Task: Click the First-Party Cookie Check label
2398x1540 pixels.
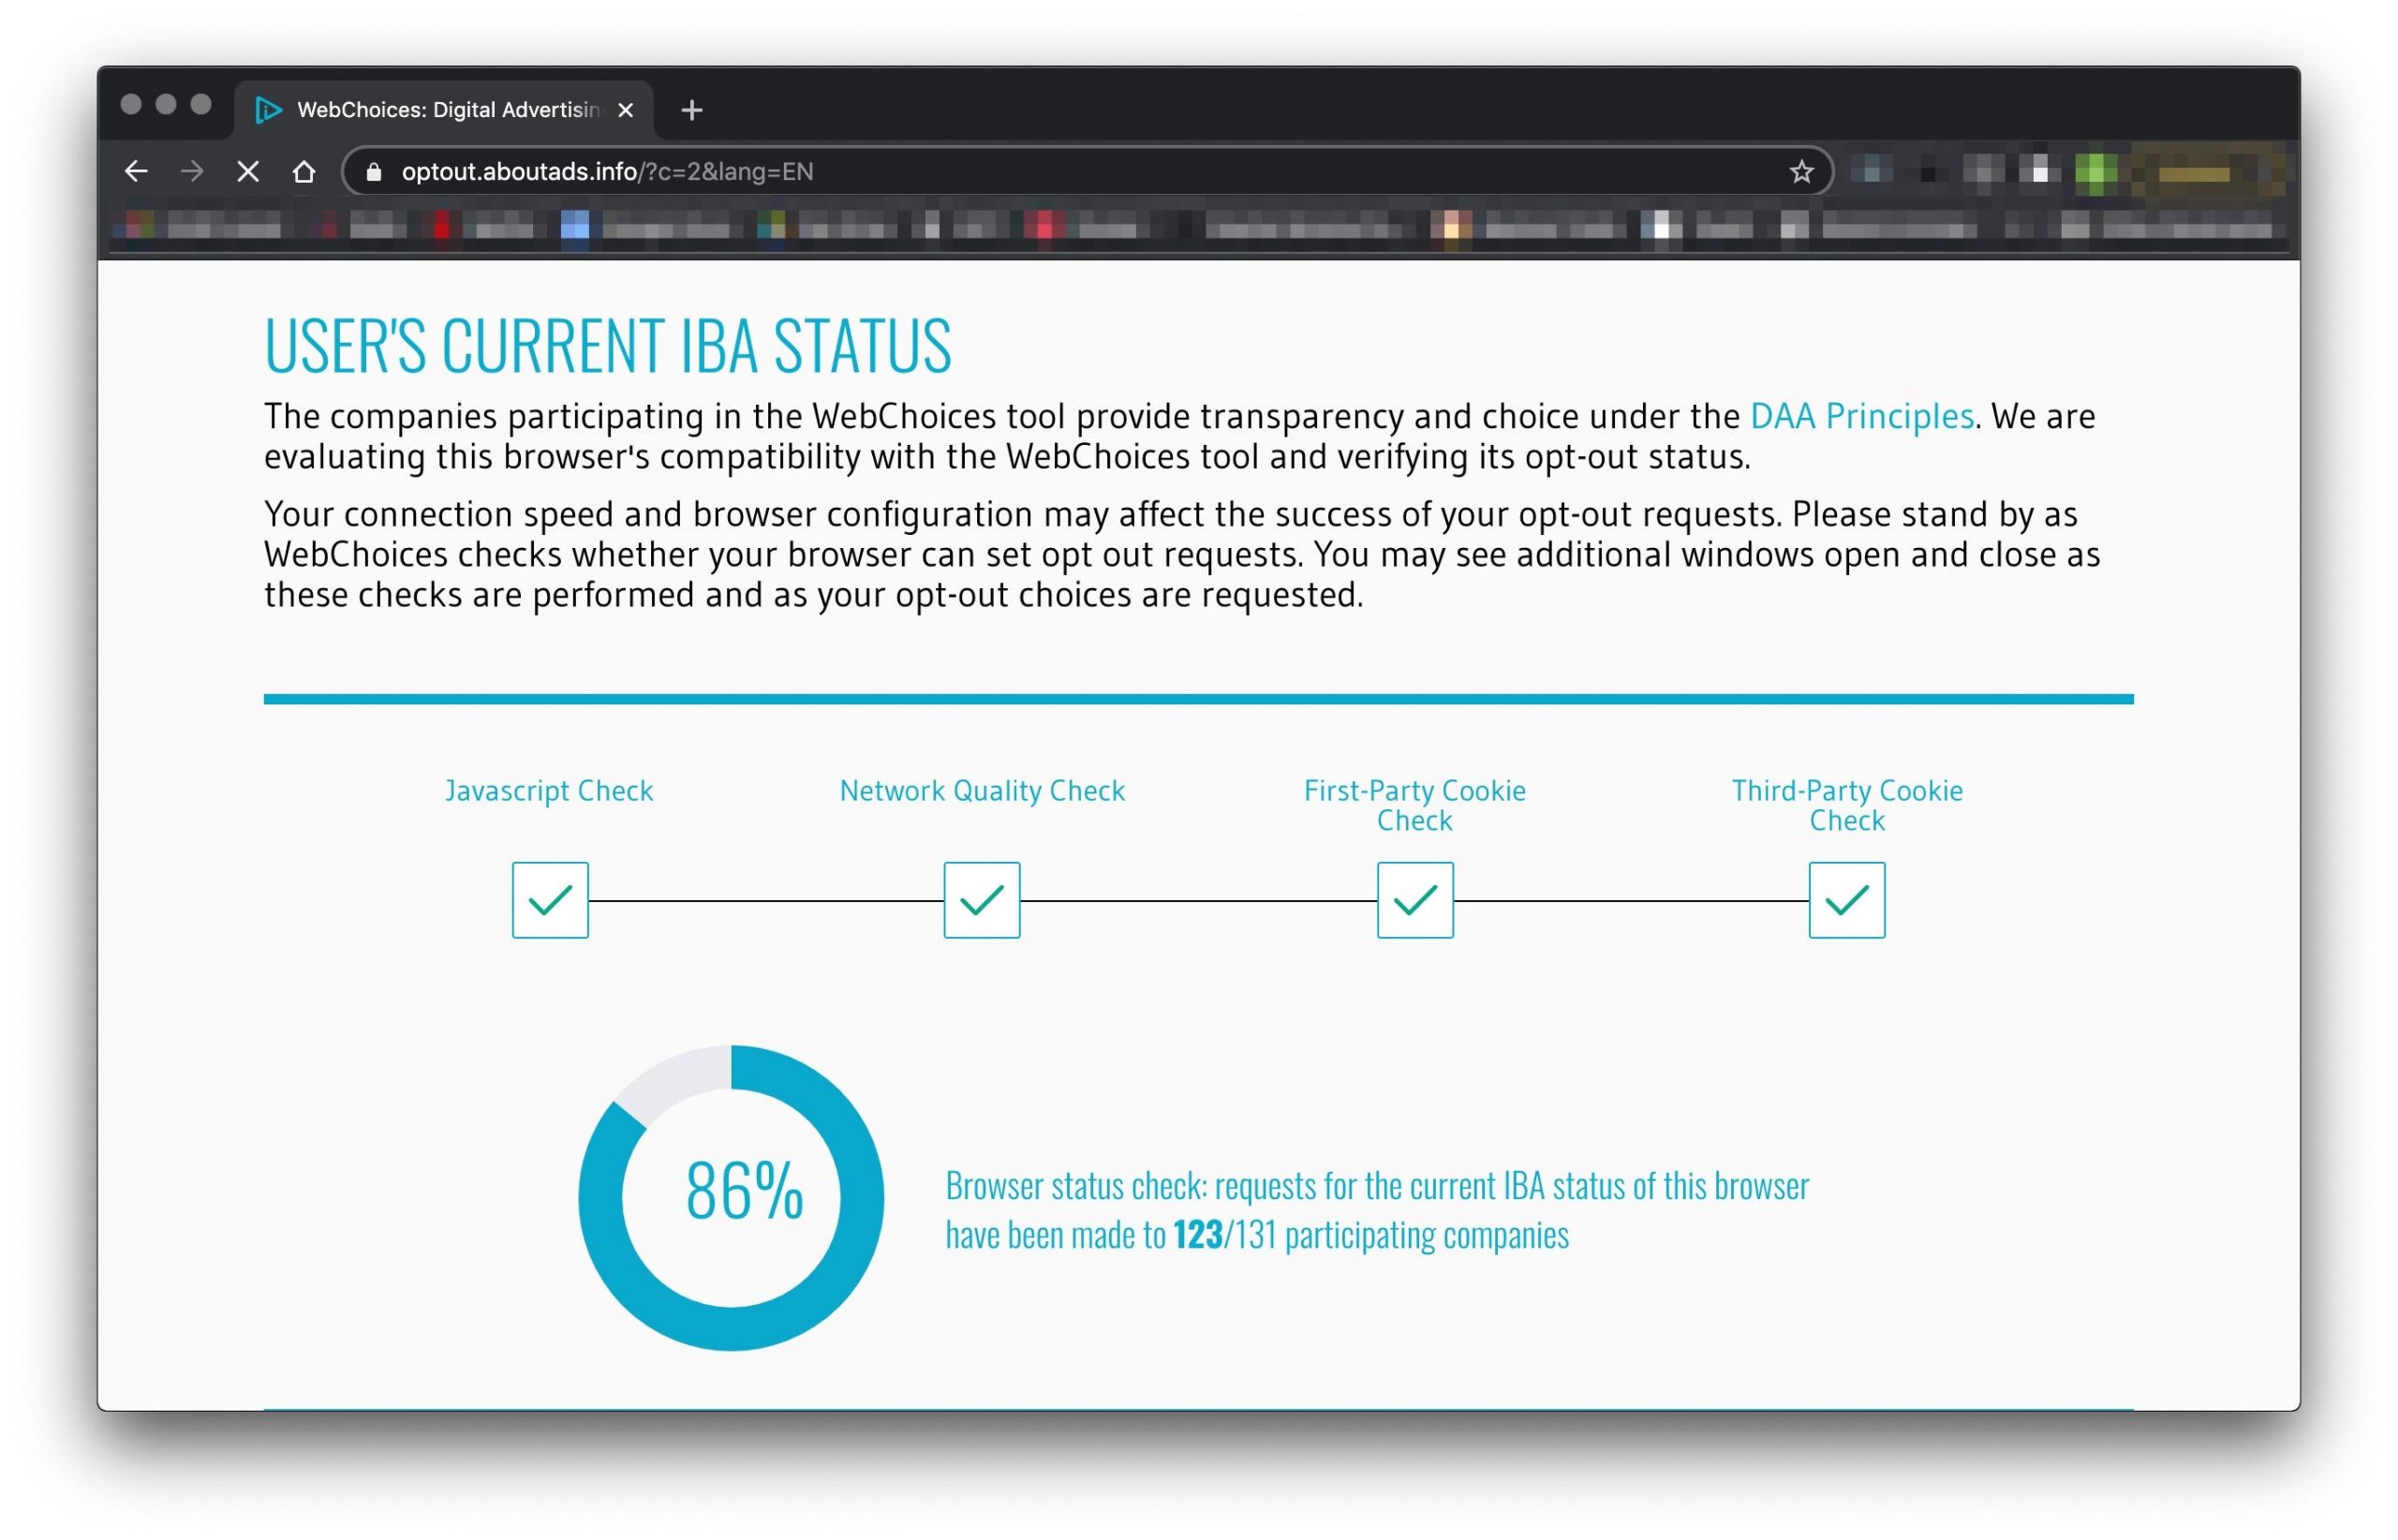Action: tap(1415, 805)
